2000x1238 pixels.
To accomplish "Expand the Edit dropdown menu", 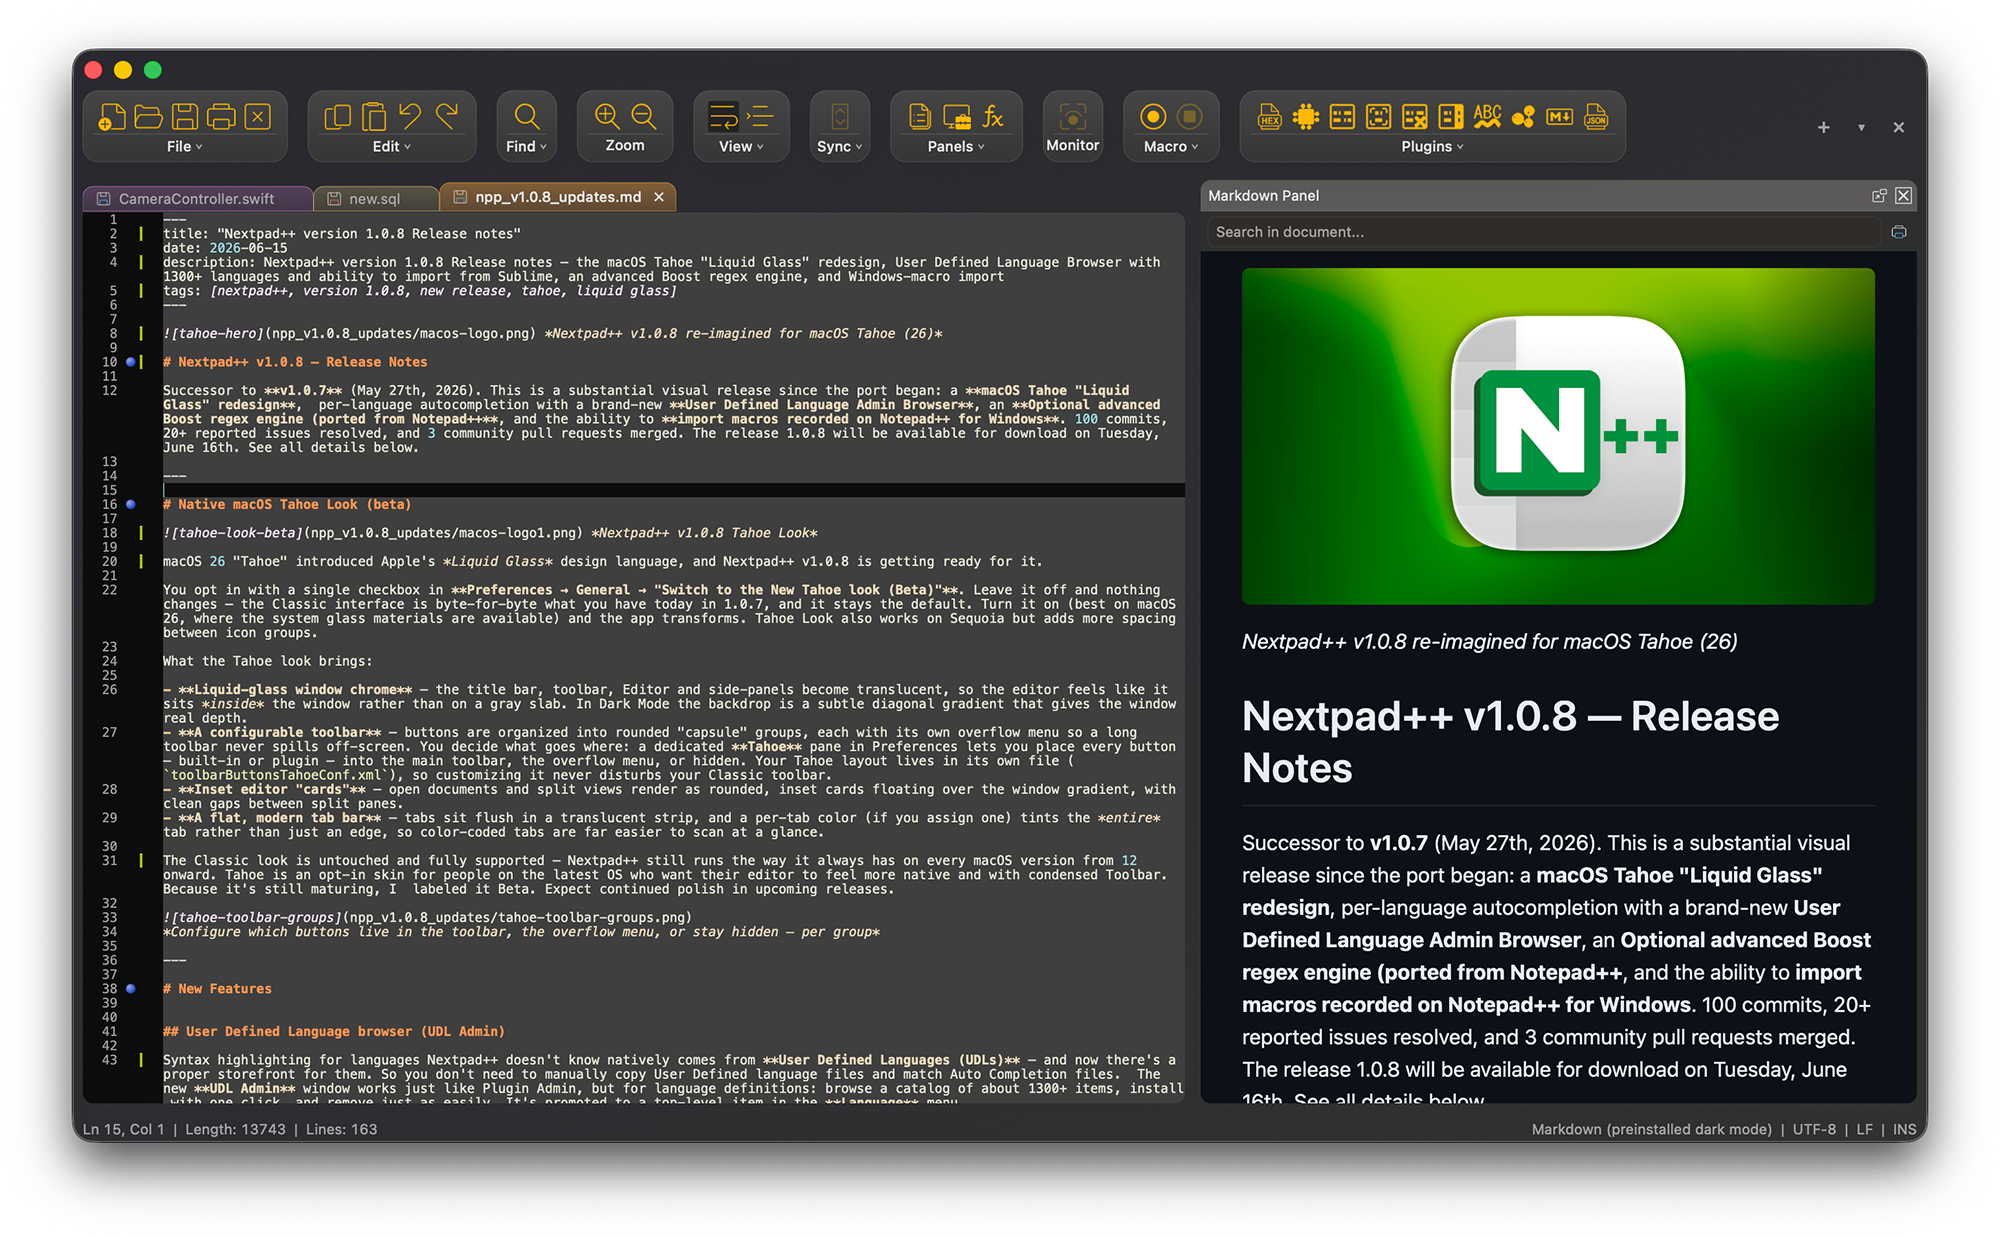I will point(392,146).
